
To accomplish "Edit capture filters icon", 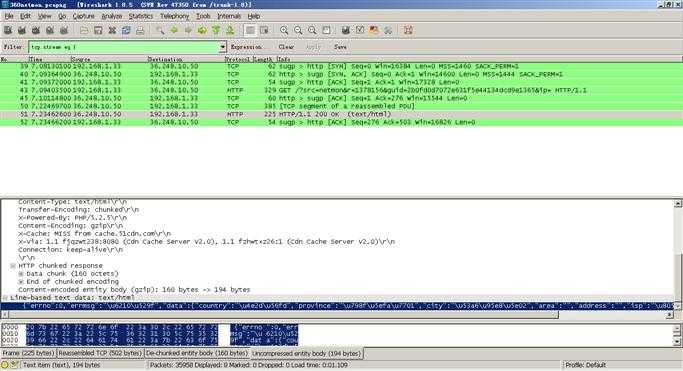I will tap(346, 30).
